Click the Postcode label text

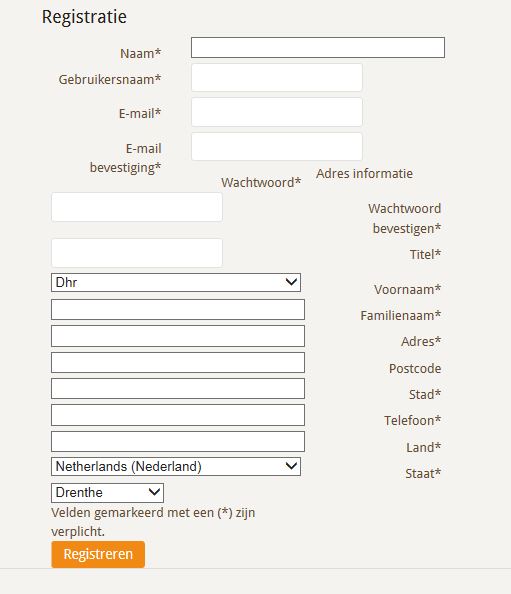coord(415,369)
